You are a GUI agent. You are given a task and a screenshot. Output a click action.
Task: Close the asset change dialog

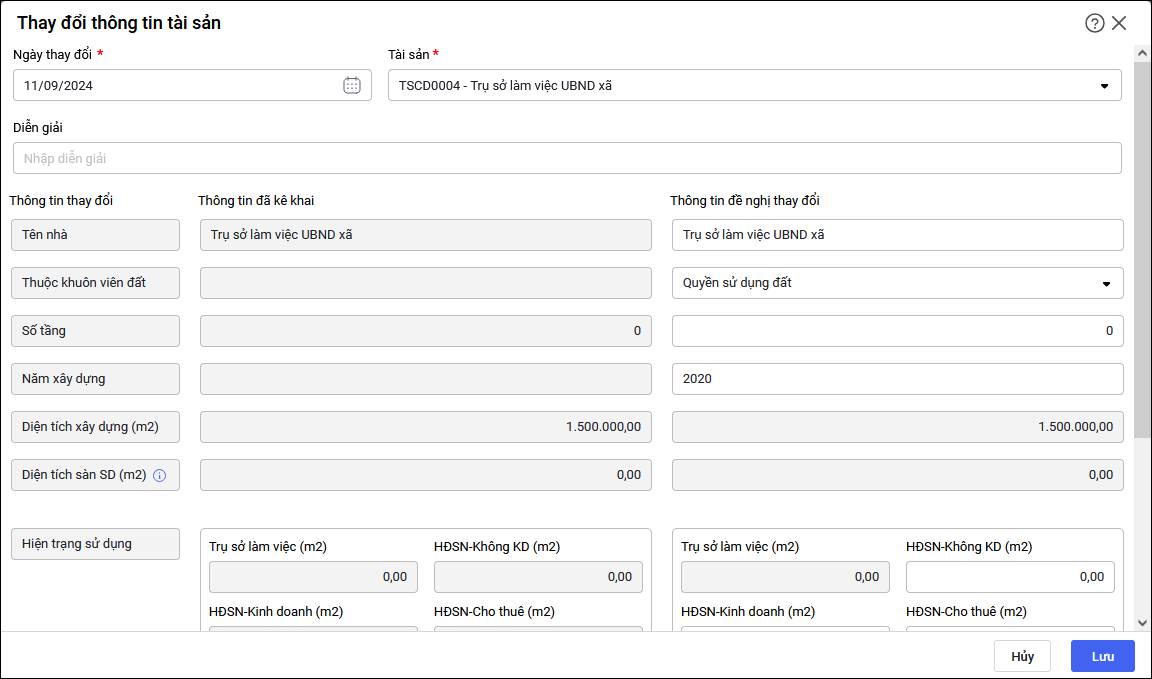point(1119,23)
